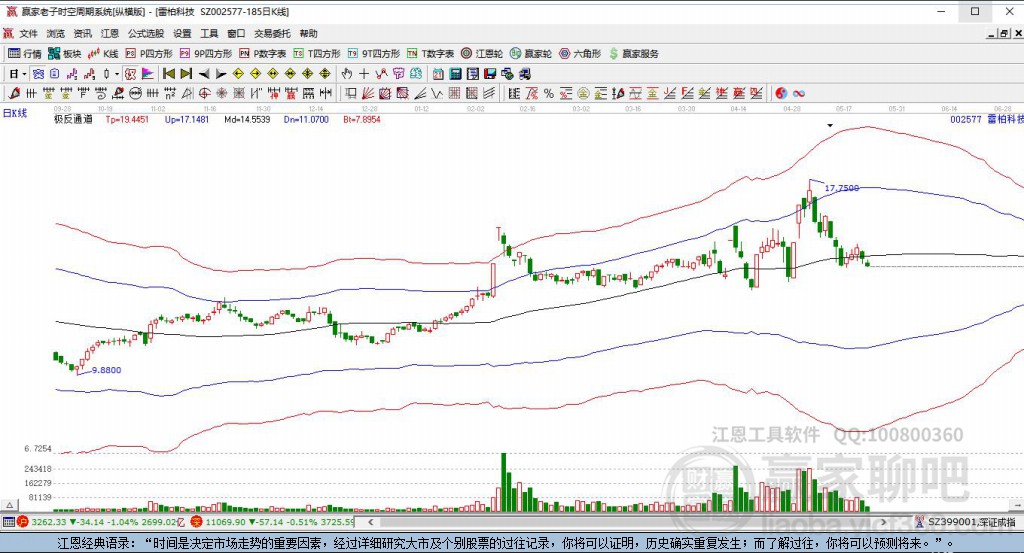Click the blue infinity loop icon
The height and width of the screenshot is (553, 1024).
[798, 93]
